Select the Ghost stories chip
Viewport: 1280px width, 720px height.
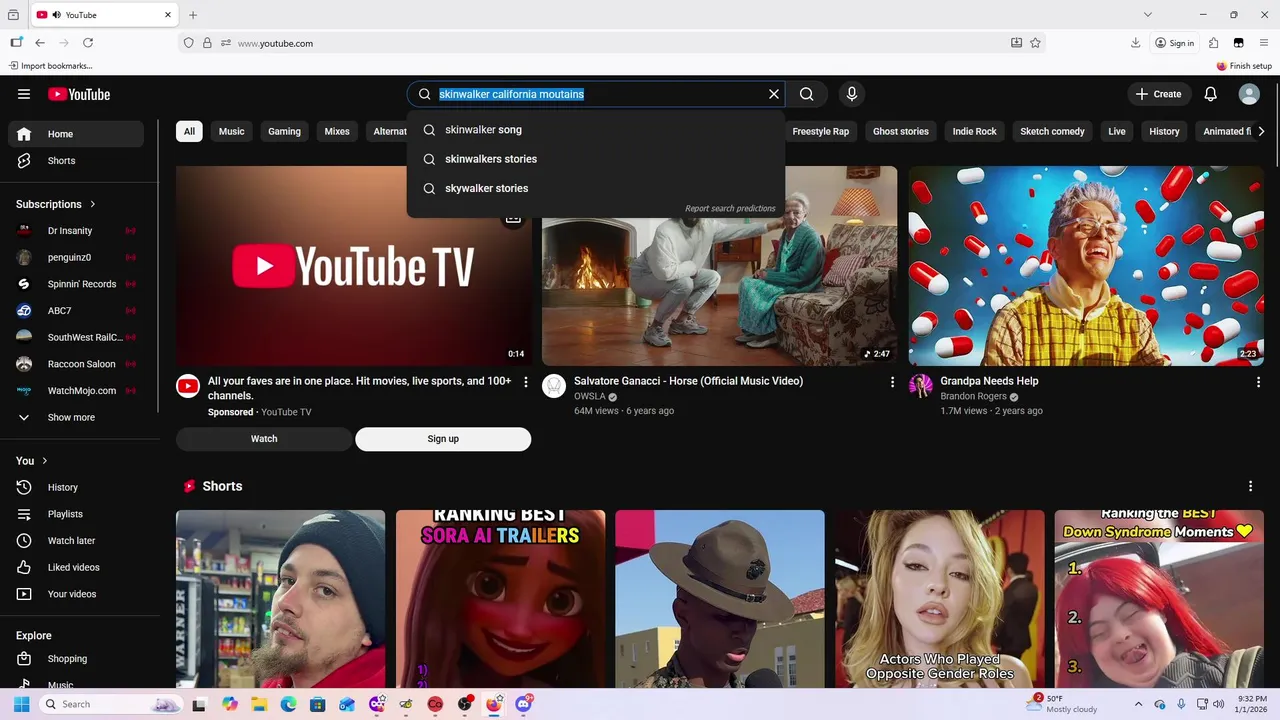point(901,131)
